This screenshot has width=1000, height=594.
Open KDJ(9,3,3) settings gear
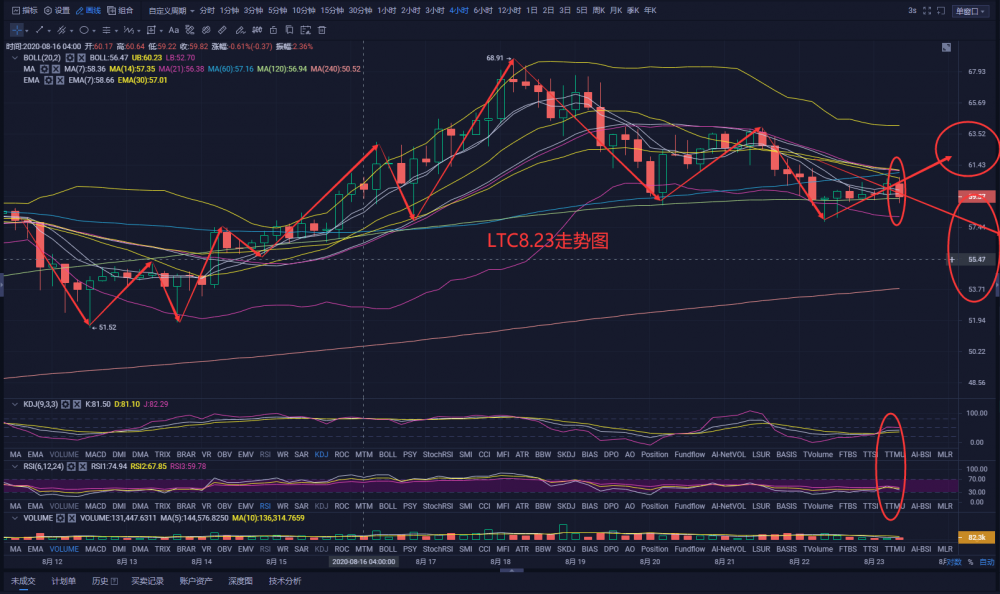tap(65, 405)
